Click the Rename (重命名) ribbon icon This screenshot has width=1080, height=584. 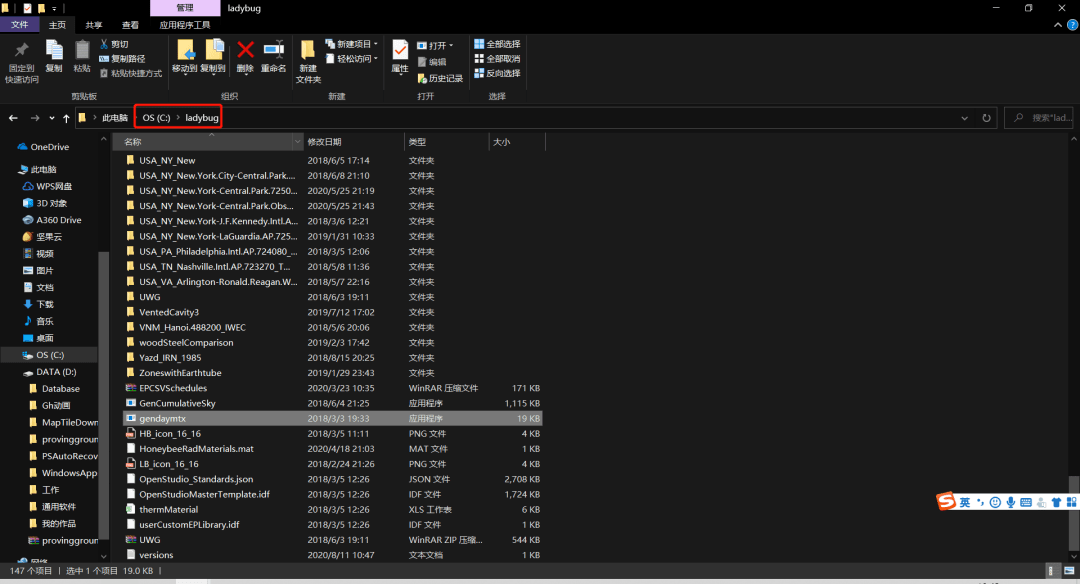coord(273,50)
